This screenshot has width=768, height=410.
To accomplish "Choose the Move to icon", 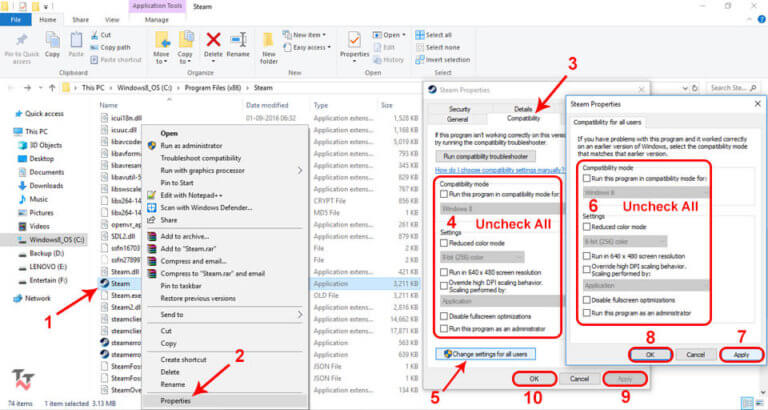I will pyautogui.click(x=162, y=40).
